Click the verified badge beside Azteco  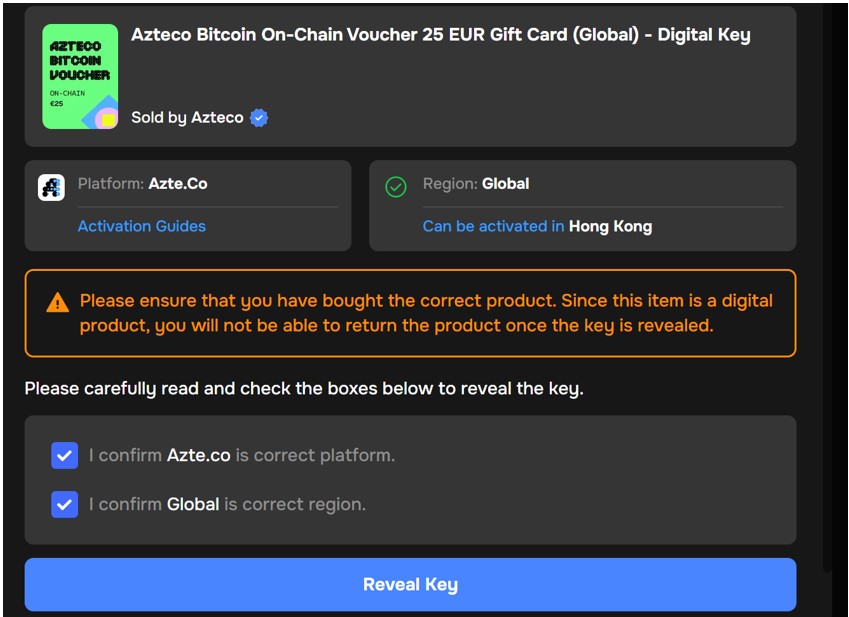pos(259,118)
